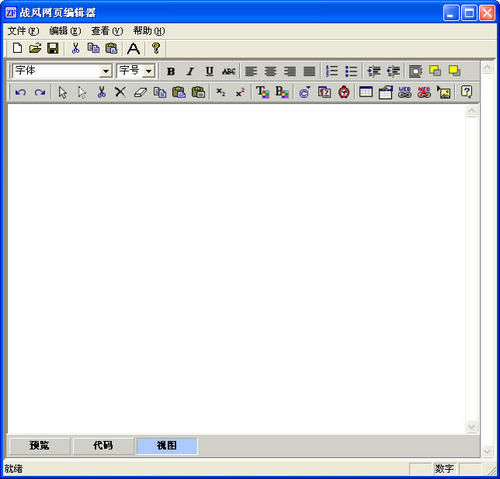The width and height of the screenshot is (500, 479).
Task: Open the 查看(V) menu
Action: click(107, 31)
